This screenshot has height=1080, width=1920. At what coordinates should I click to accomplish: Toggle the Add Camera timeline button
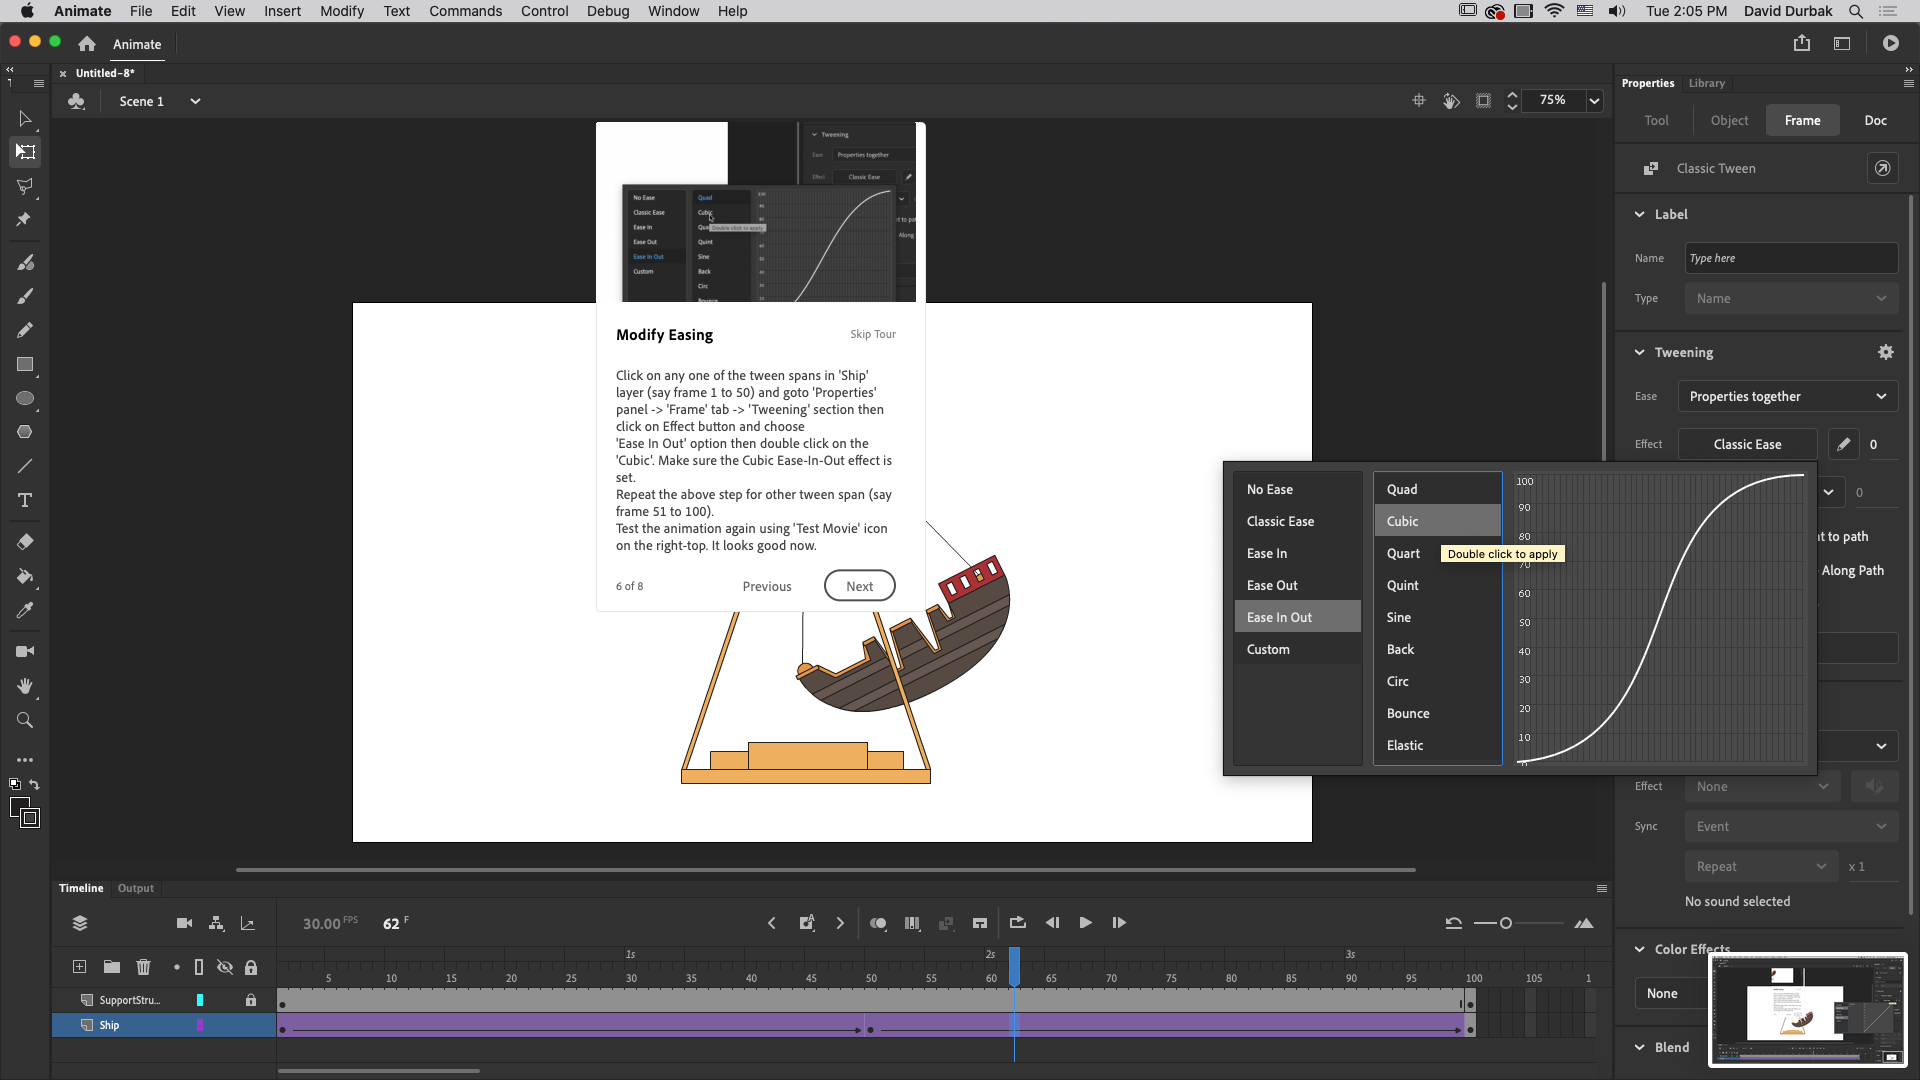tap(184, 923)
